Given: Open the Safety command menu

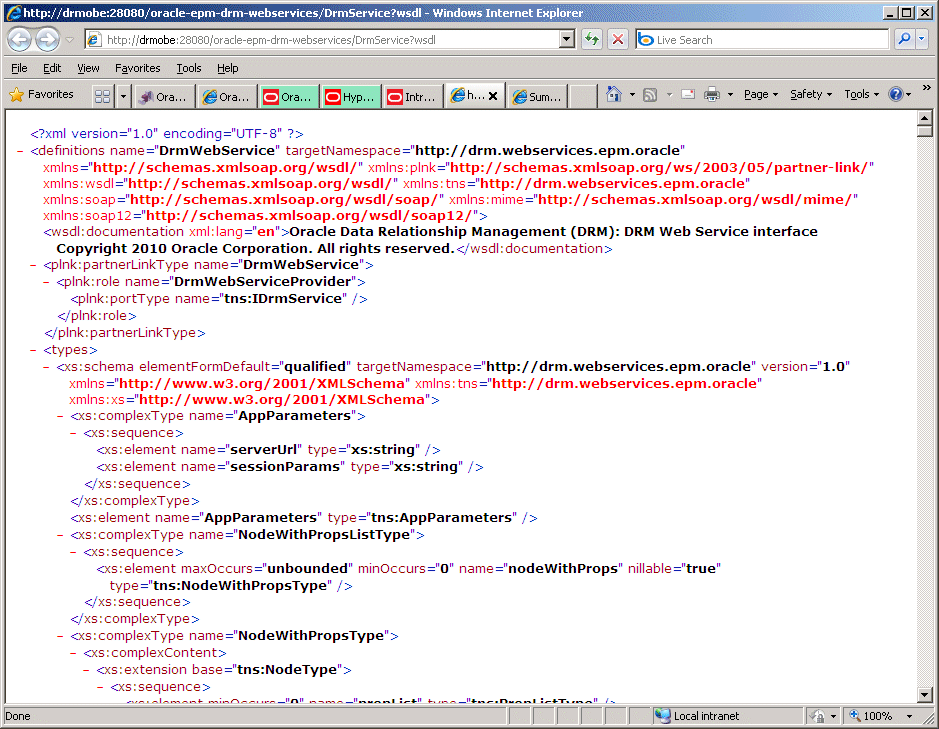Looking at the screenshot, I should (811, 95).
